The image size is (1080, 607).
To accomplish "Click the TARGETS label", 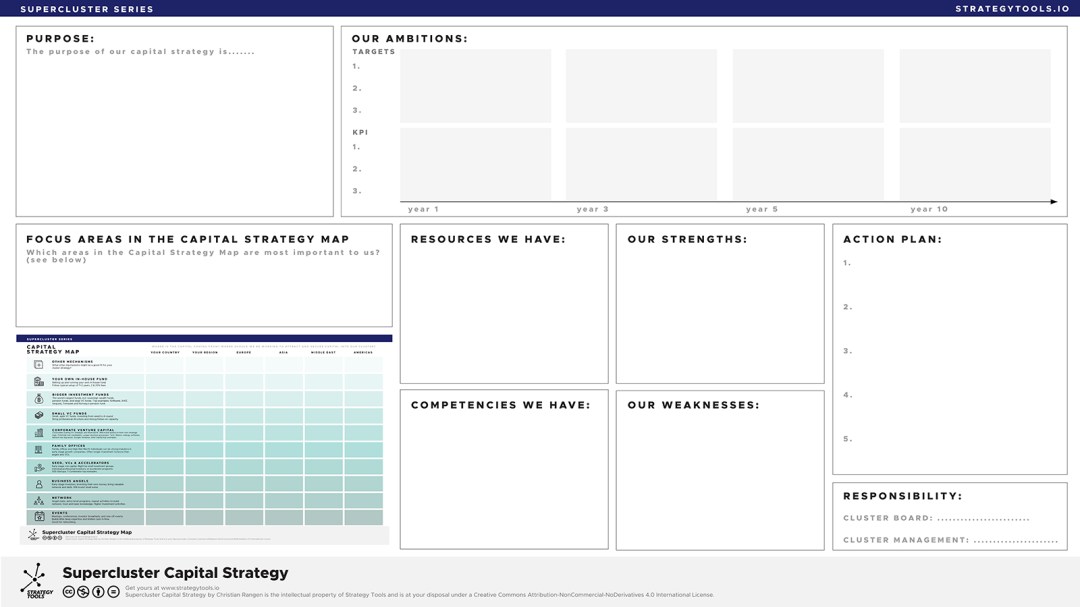I will (x=374, y=52).
